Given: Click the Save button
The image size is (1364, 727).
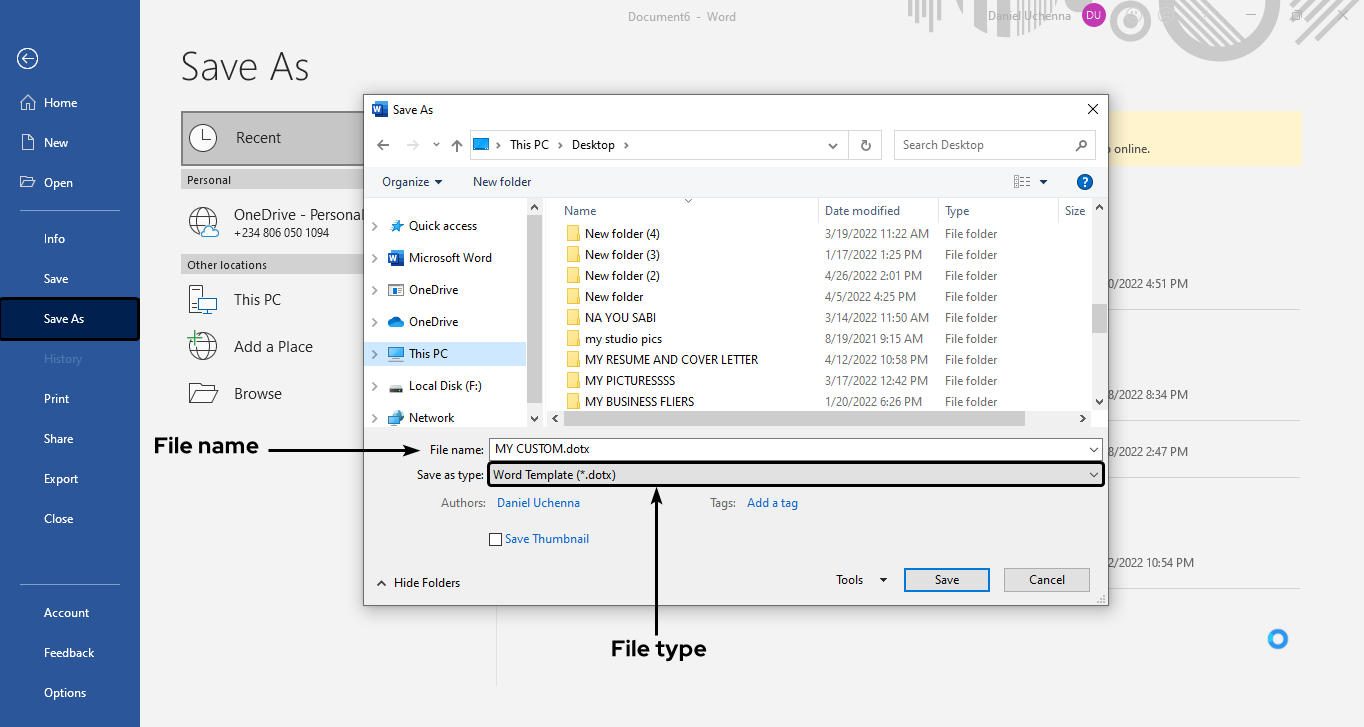Looking at the screenshot, I should coord(946,579).
